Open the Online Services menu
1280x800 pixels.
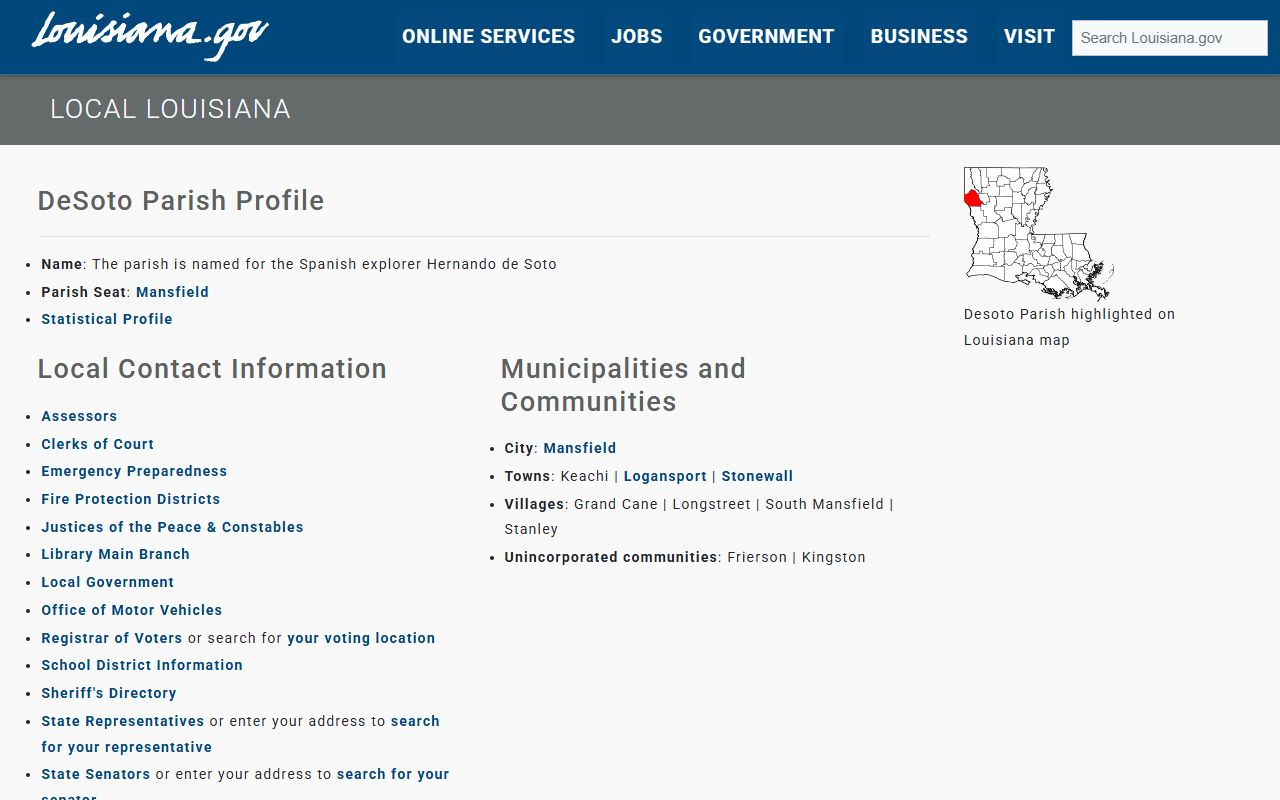click(x=488, y=36)
